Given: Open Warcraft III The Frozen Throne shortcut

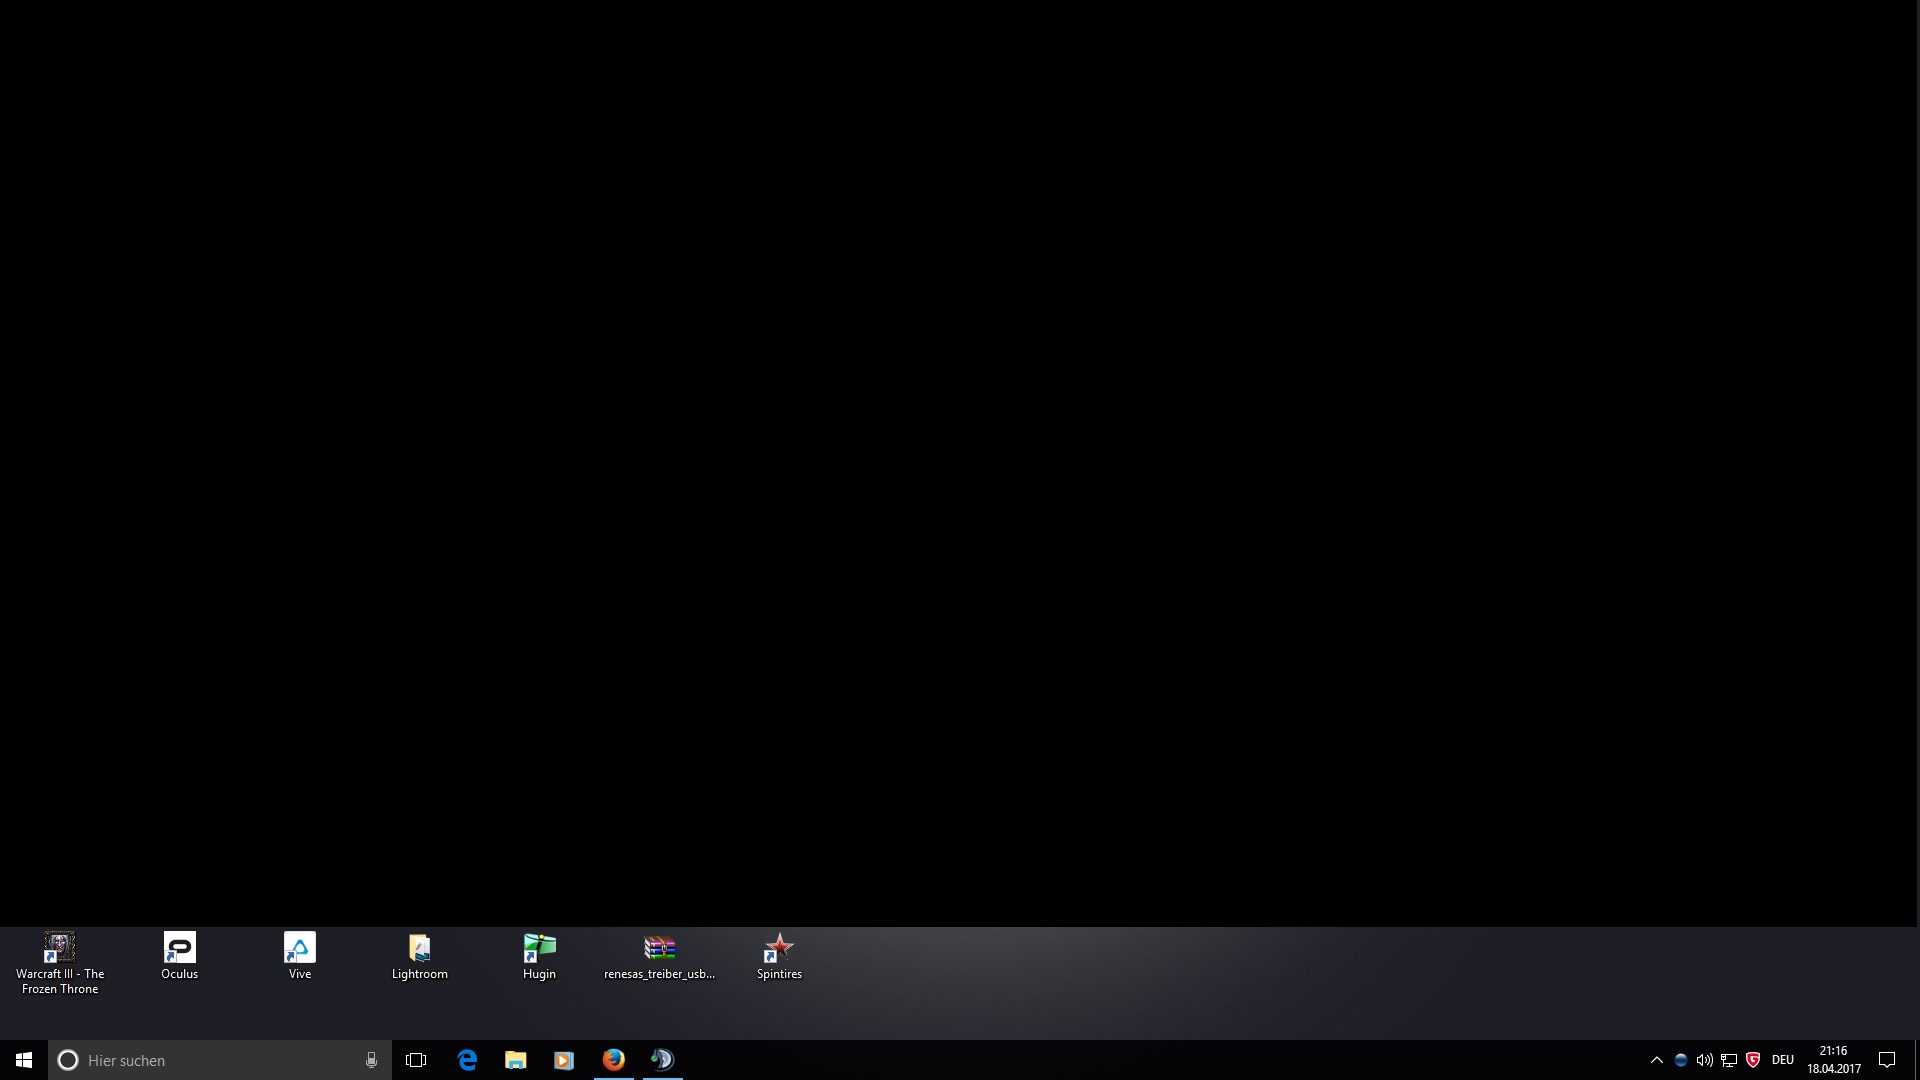Looking at the screenshot, I should 60,948.
